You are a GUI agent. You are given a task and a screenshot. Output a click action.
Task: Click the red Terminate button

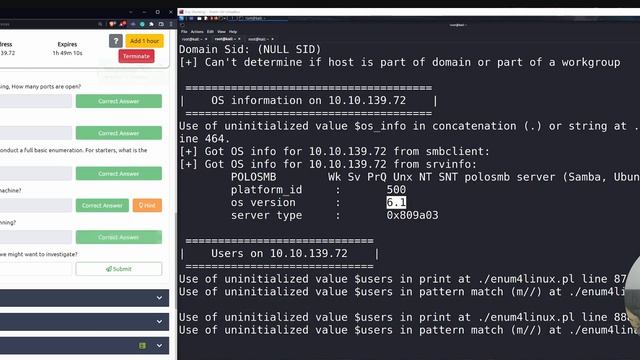(136, 56)
